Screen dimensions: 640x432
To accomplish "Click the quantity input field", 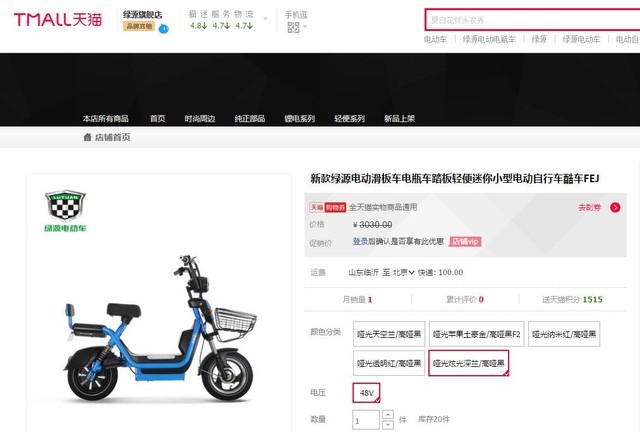I will pos(366,420).
